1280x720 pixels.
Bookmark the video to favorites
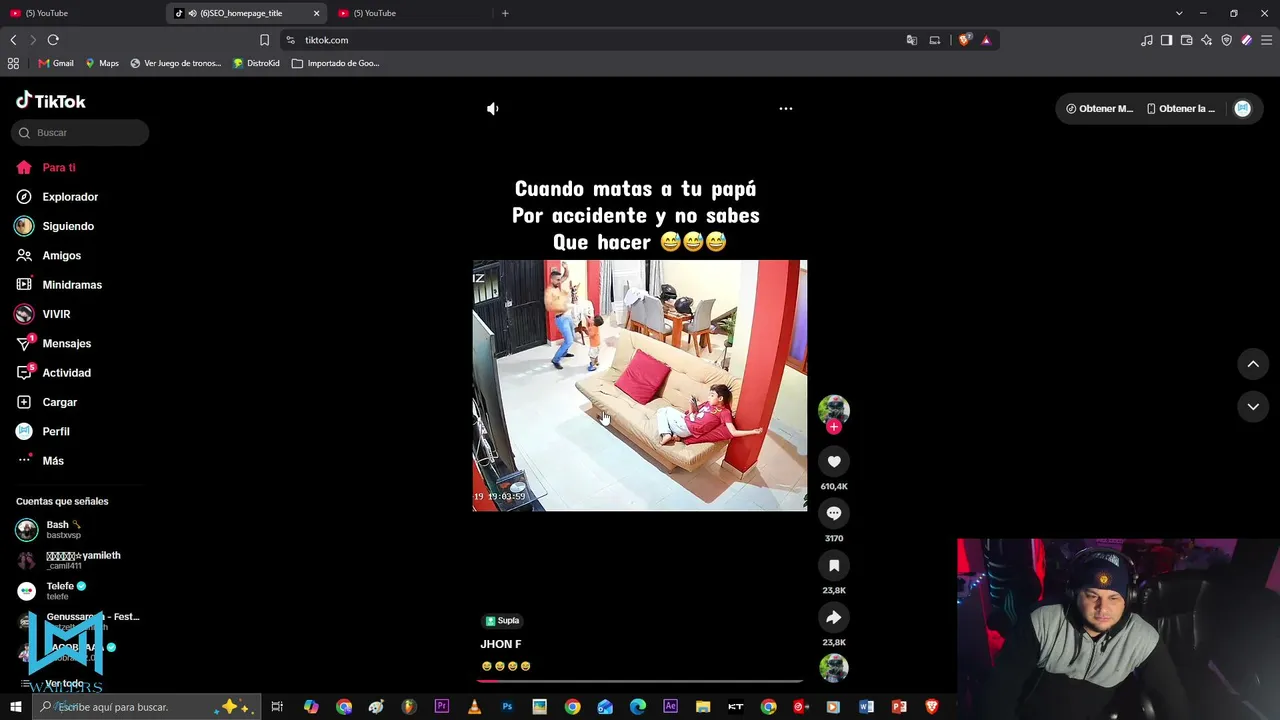(x=834, y=565)
